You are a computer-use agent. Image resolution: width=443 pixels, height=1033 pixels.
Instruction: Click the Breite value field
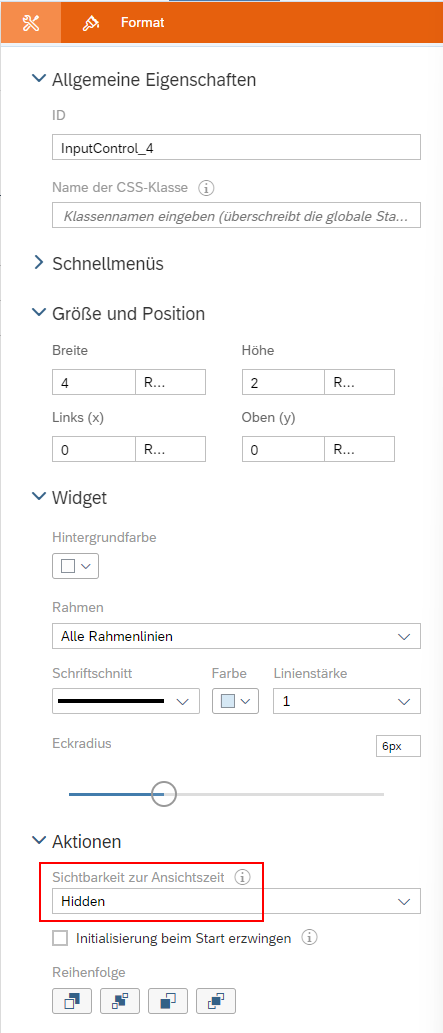[x=94, y=382]
